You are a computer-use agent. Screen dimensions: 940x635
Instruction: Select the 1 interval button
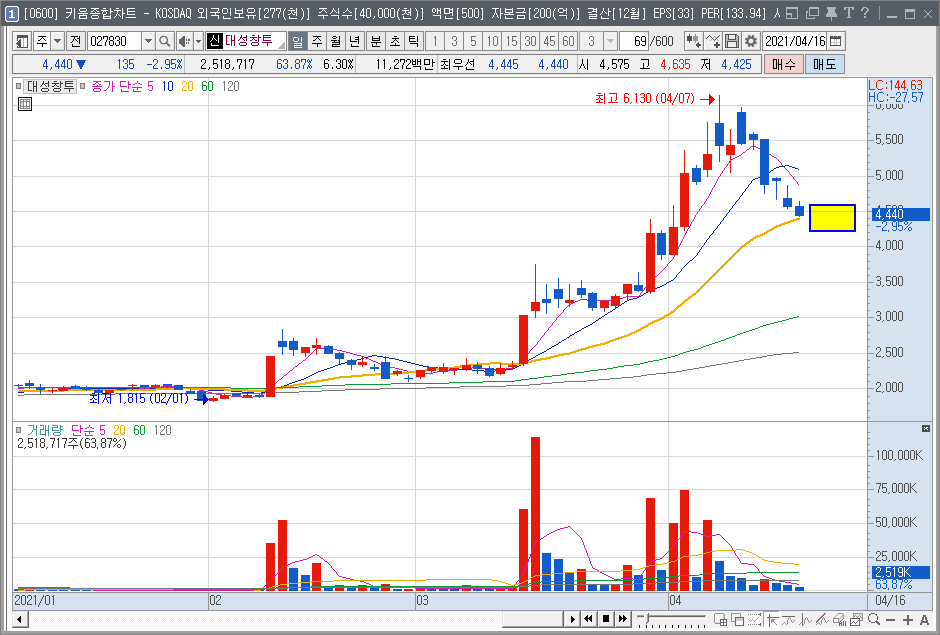435,41
